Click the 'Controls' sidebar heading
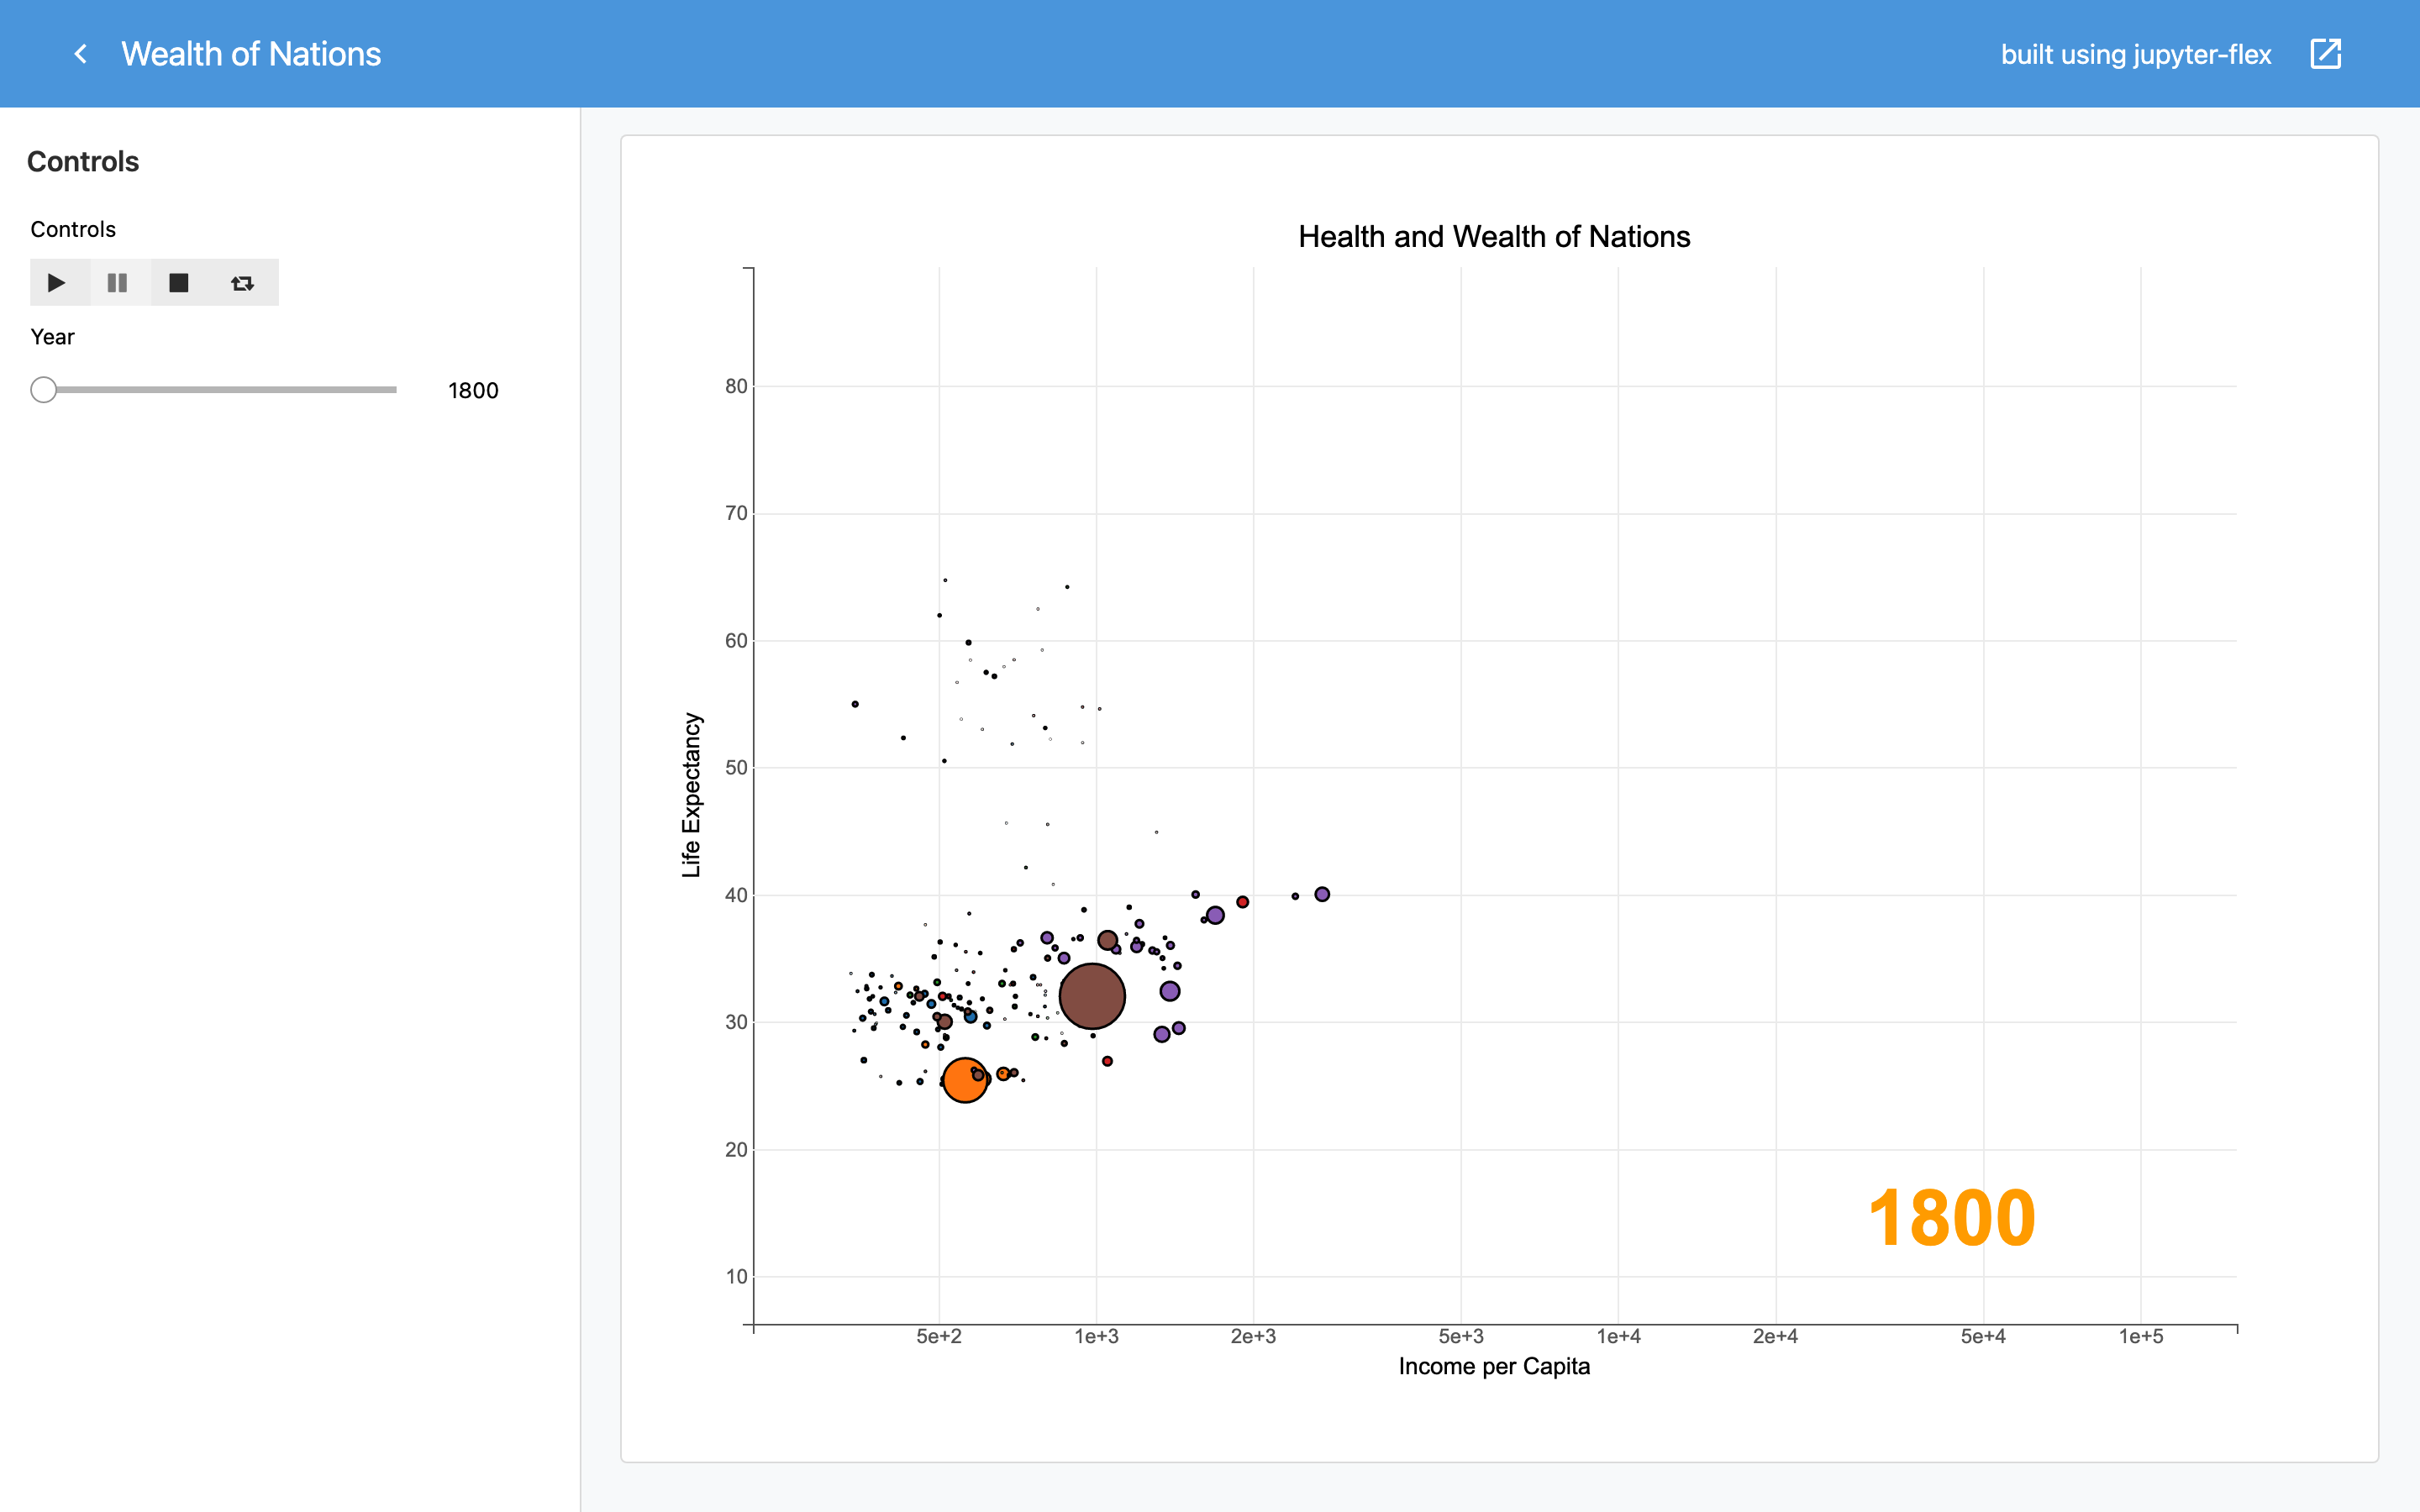The width and height of the screenshot is (2420, 1512). click(x=83, y=162)
